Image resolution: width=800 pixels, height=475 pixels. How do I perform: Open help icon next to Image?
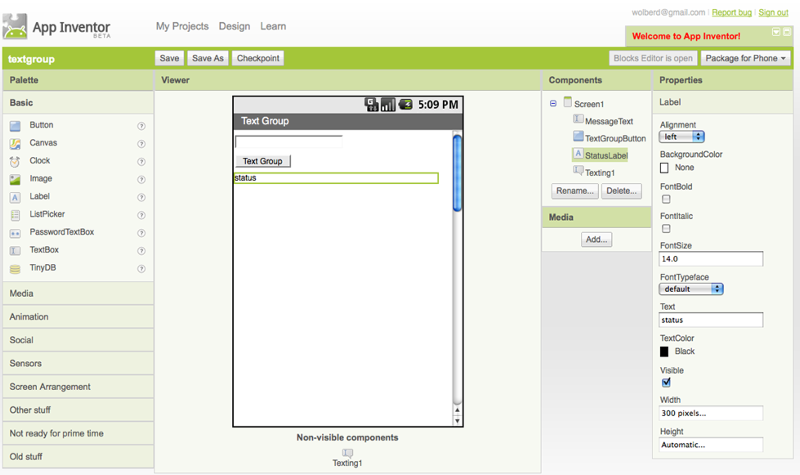tap(141, 180)
